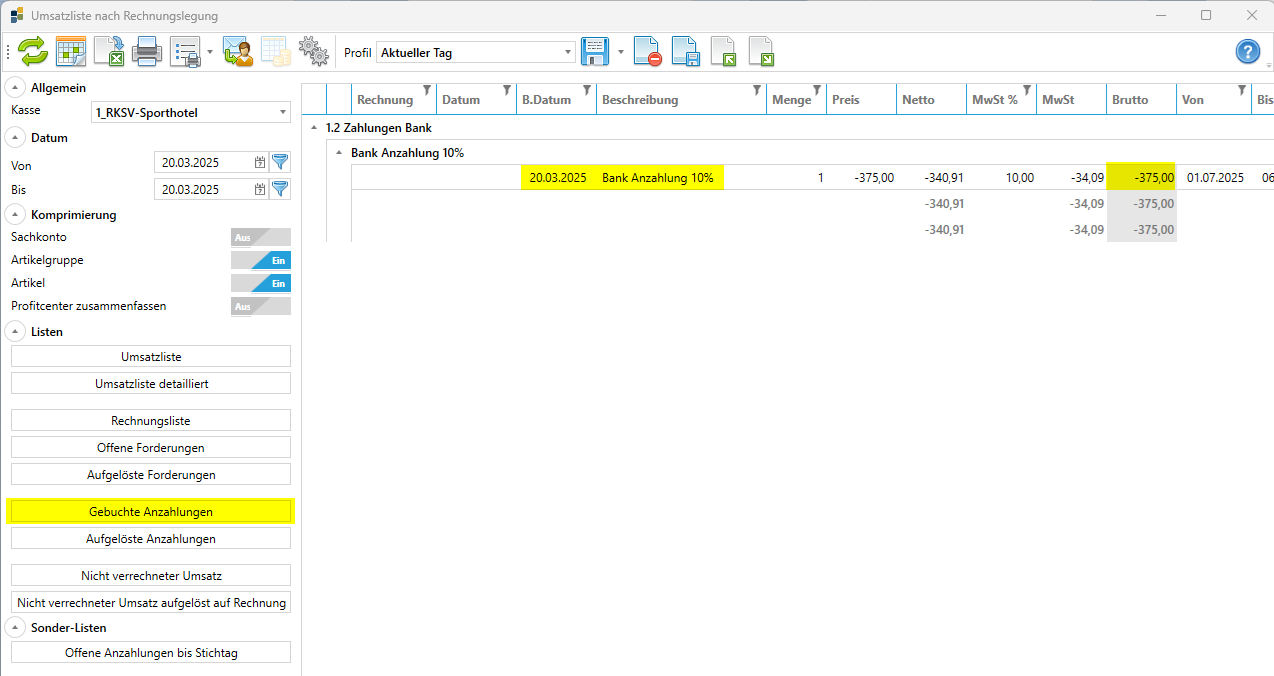
Task: Export the list to Excel
Action: (x=109, y=51)
